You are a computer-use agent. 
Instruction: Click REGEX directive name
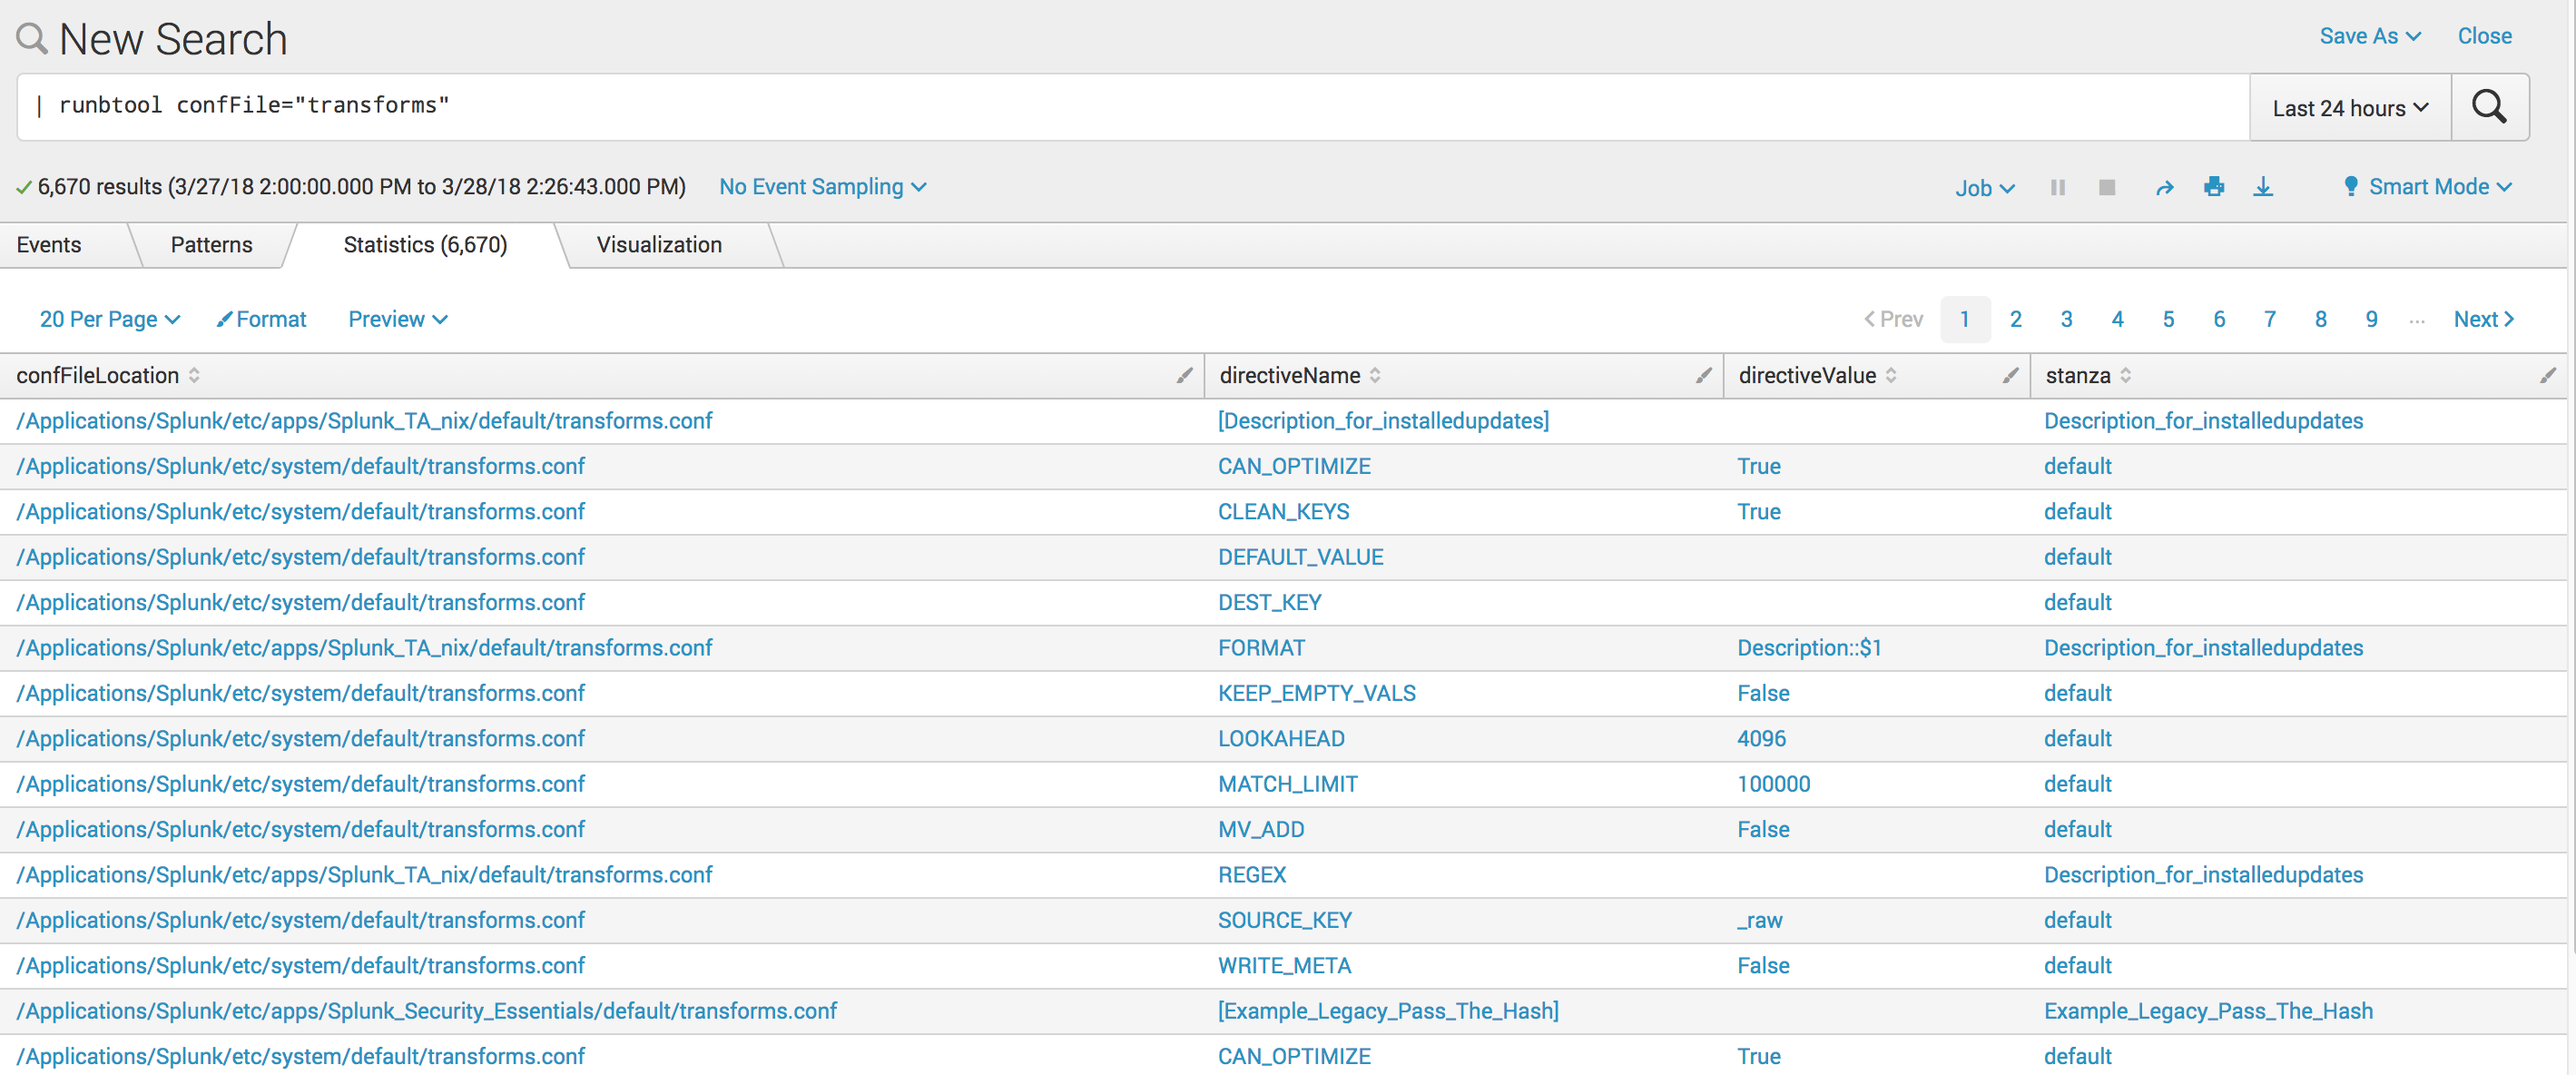coord(1251,875)
